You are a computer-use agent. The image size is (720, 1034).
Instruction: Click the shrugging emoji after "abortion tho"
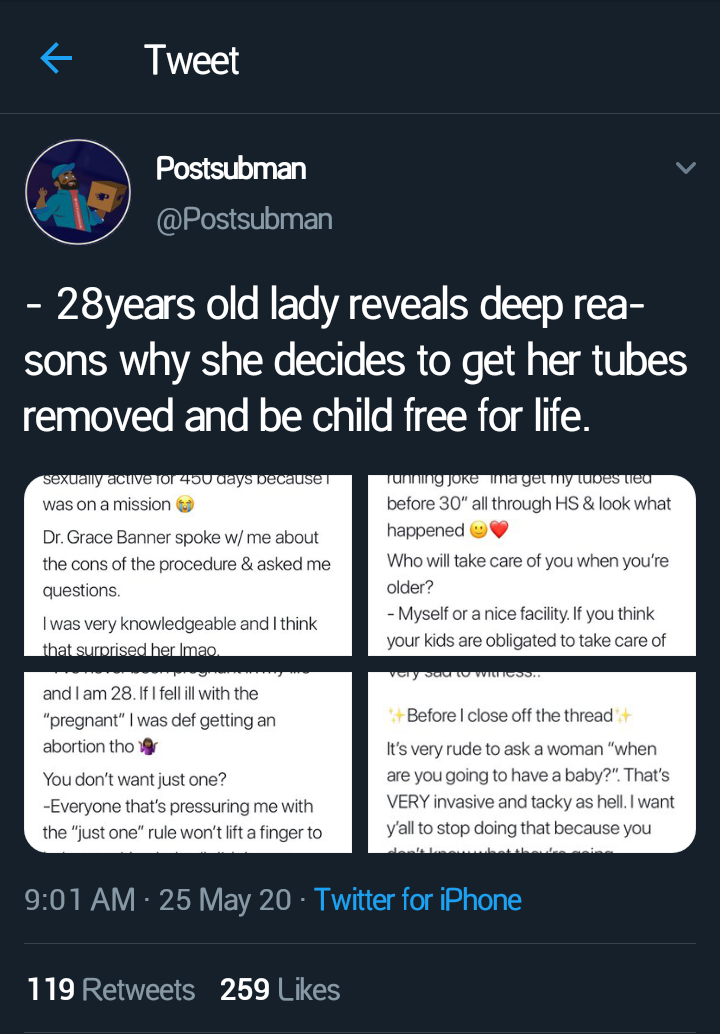click(149, 746)
